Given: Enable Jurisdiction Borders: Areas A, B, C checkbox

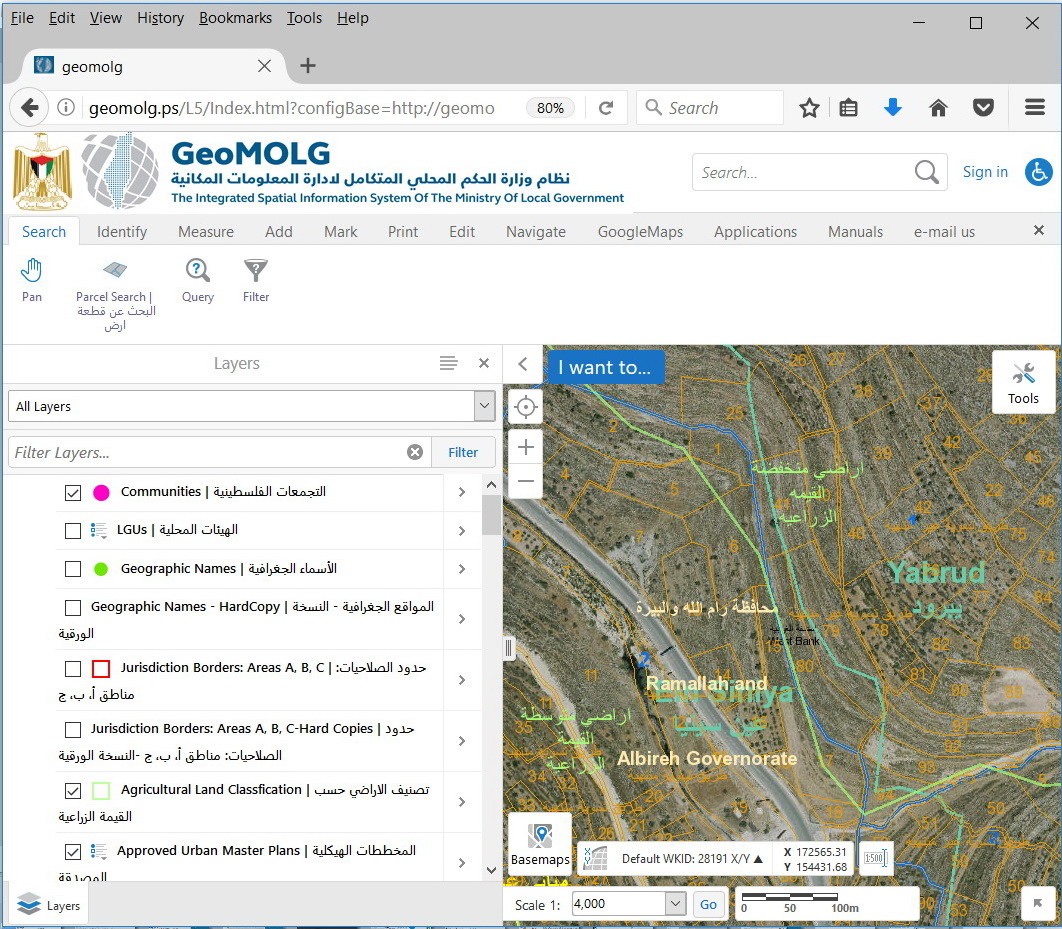Looking at the screenshot, I should pos(72,668).
